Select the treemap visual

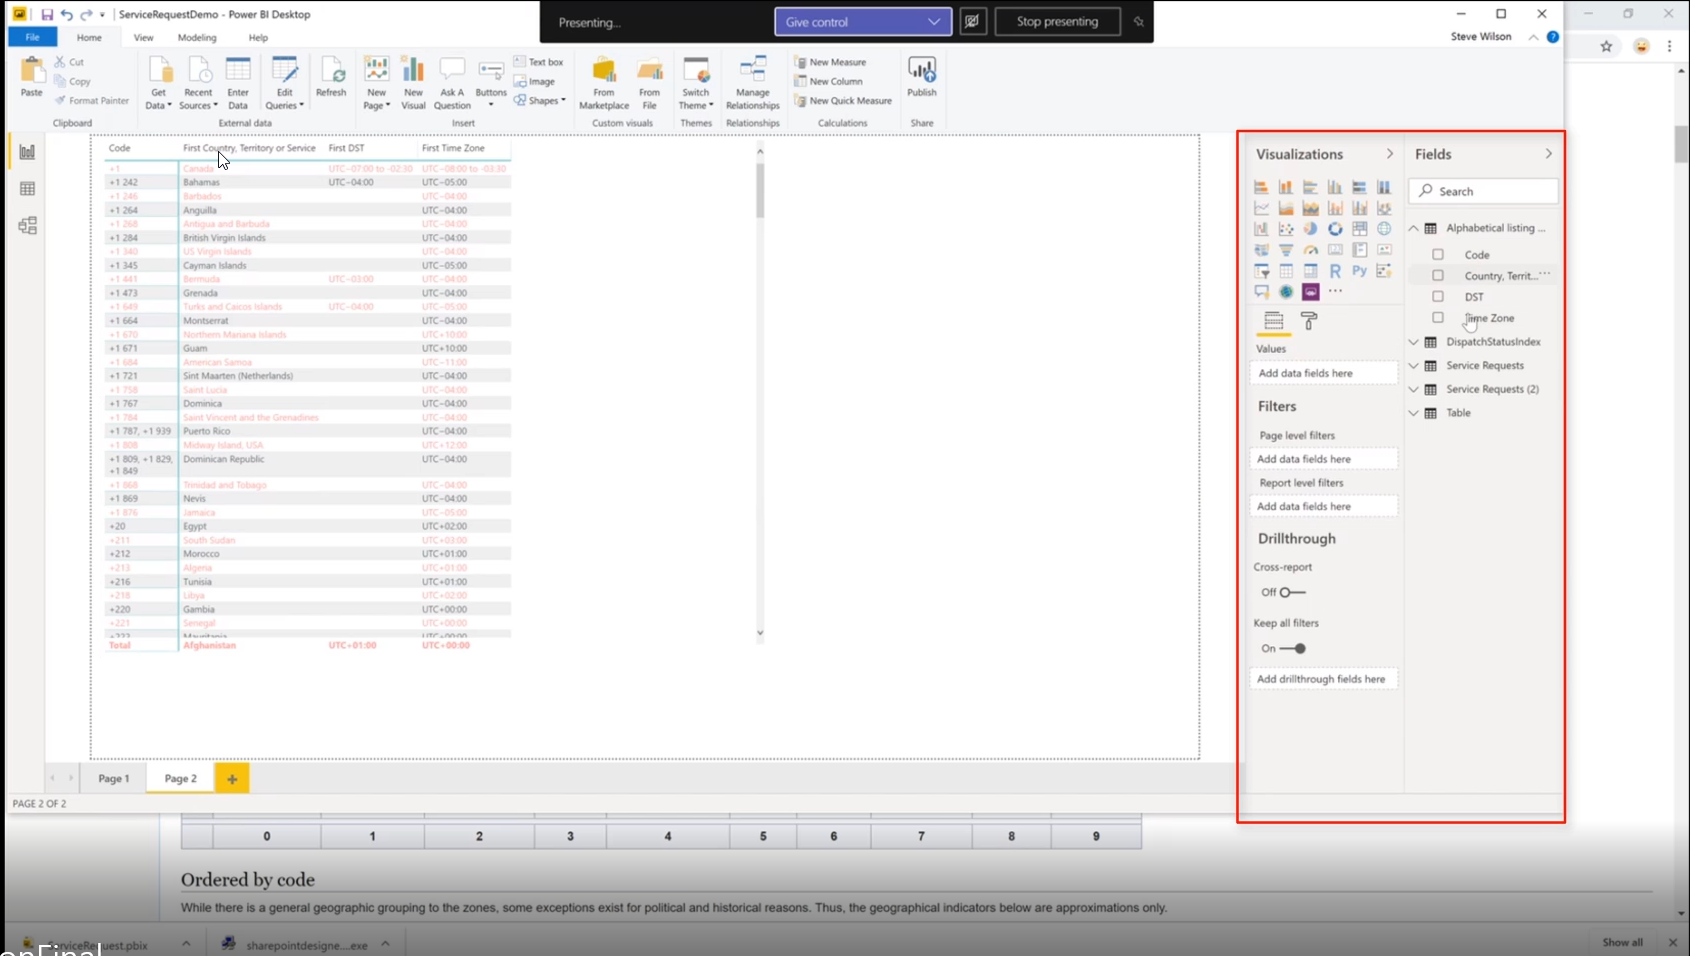(x=1359, y=229)
